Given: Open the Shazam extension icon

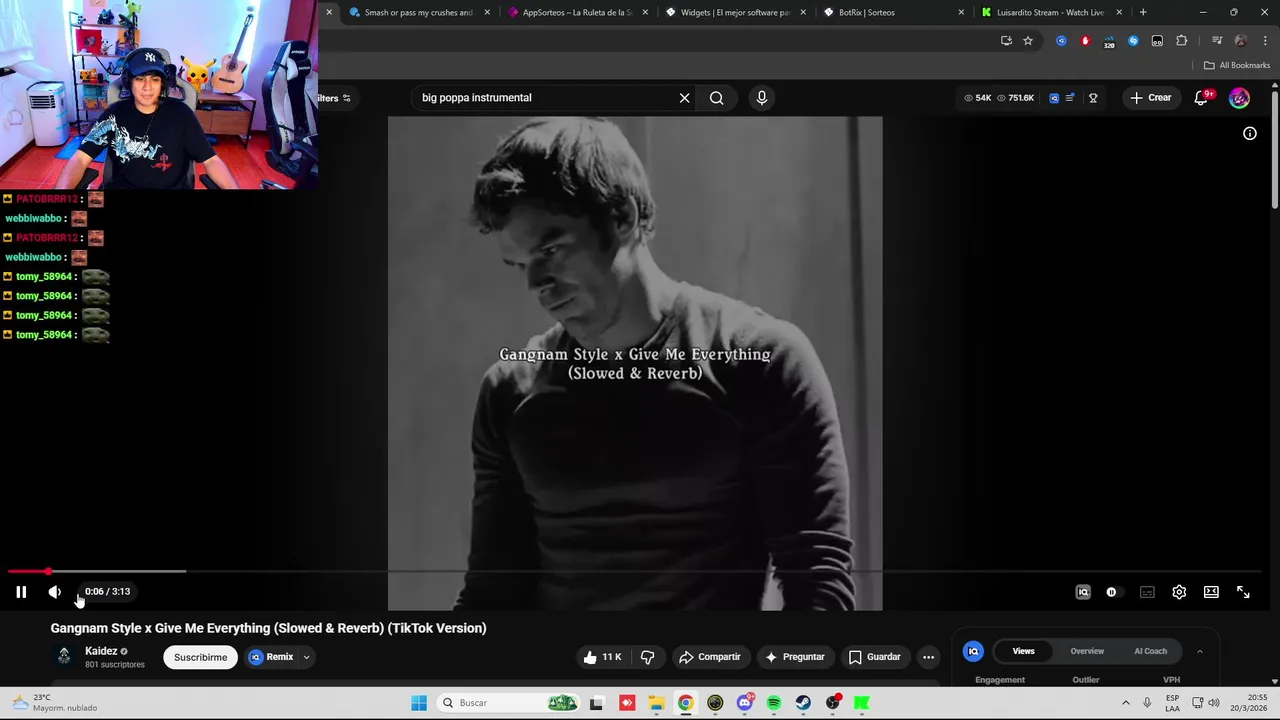Looking at the screenshot, I should (1133, 41).
